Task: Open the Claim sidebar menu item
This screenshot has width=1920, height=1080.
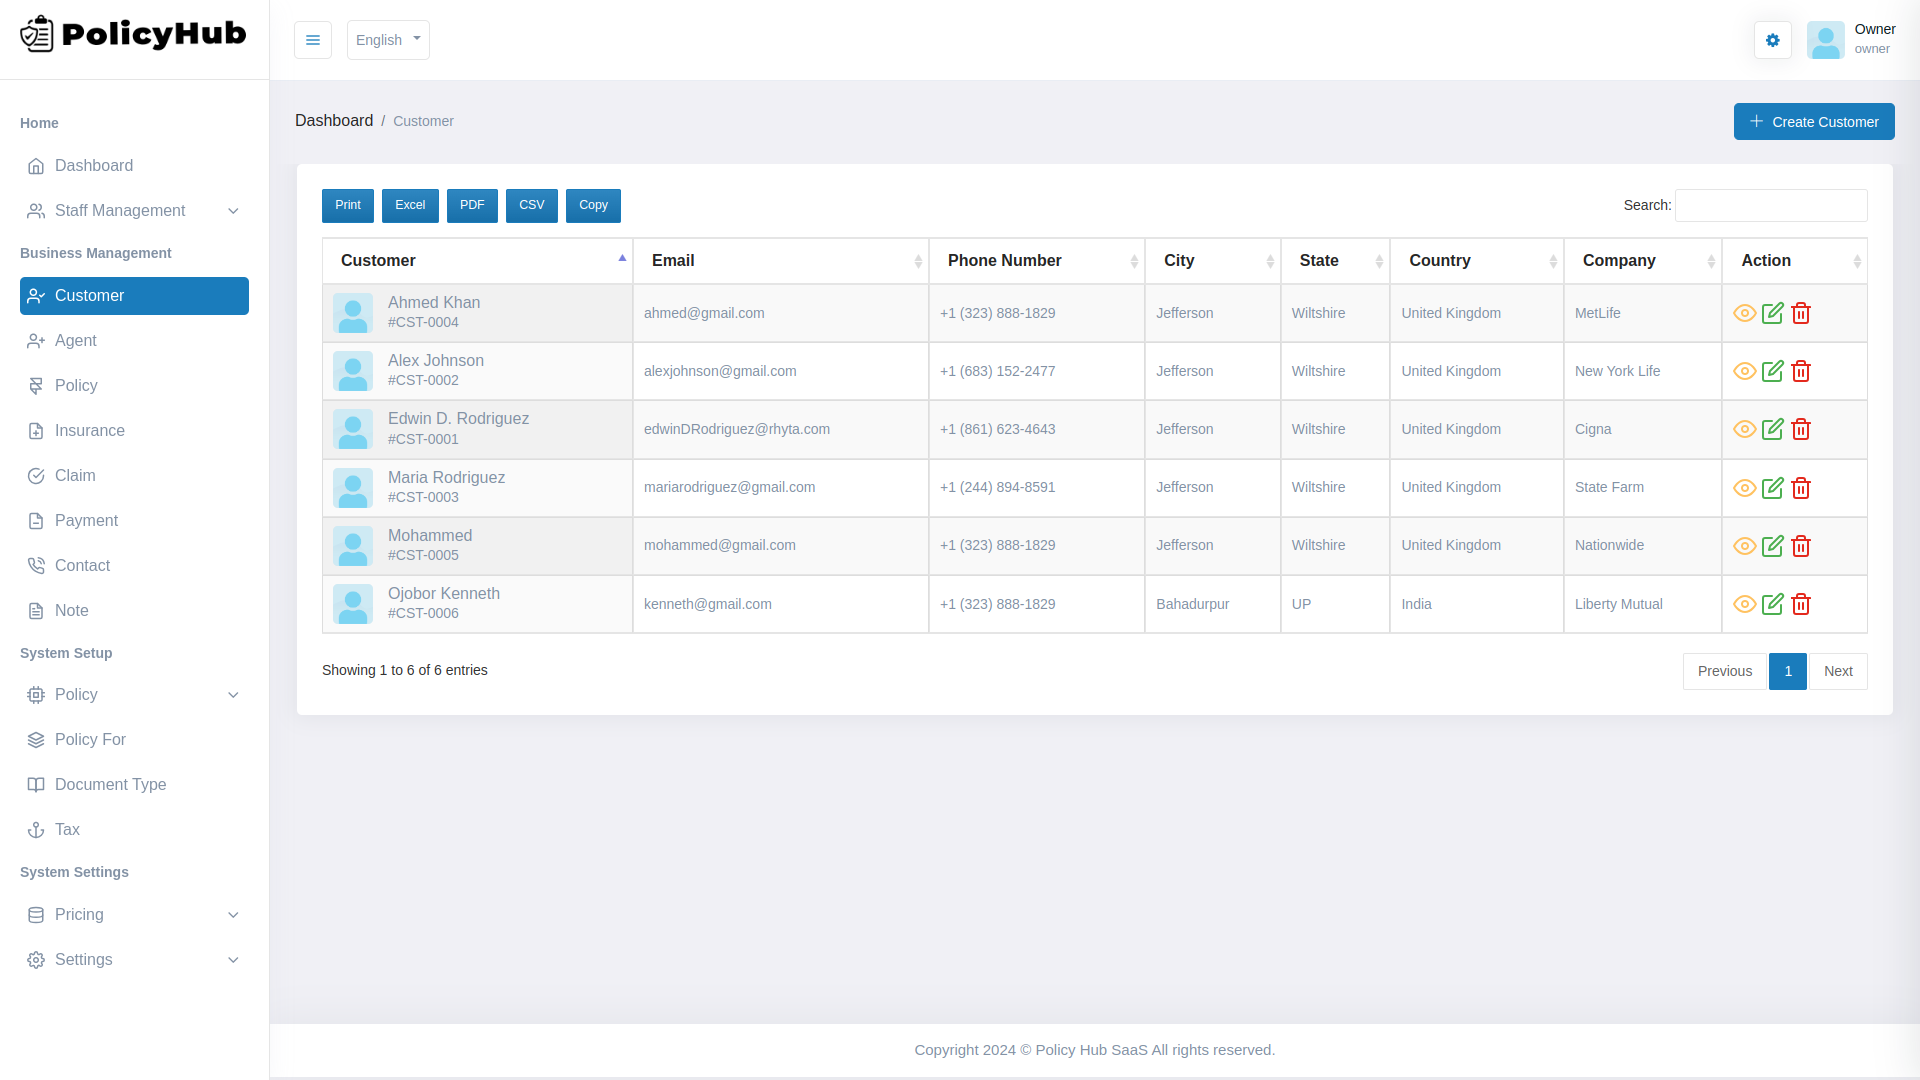Action: point(75,476)
